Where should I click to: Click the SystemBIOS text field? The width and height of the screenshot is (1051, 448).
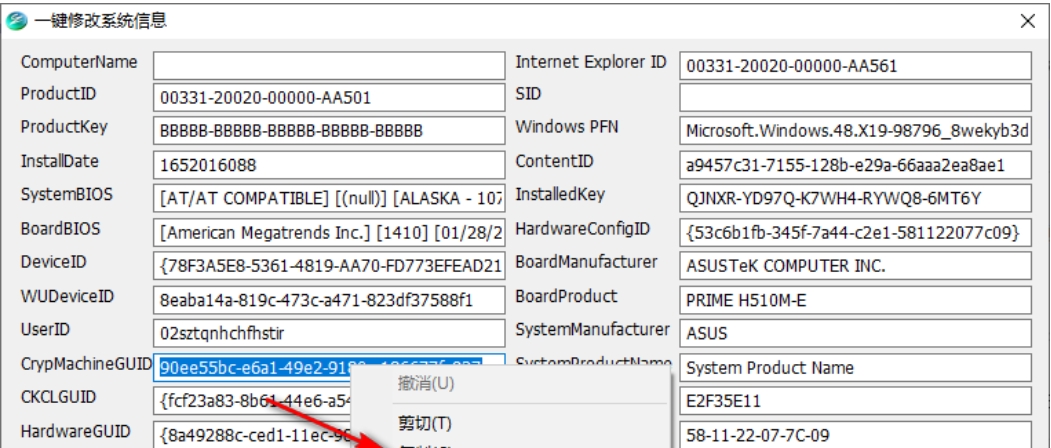(x=329, y=198)
